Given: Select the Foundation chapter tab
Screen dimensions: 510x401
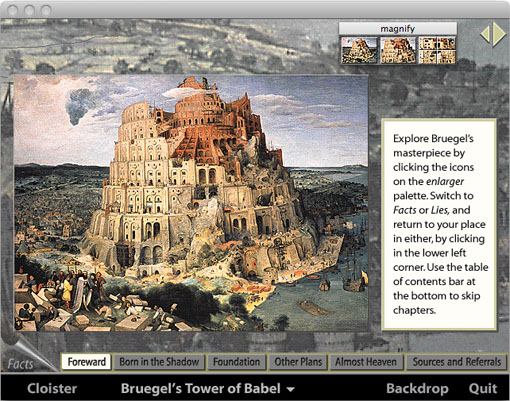Looking at the screenshot, I should [x=236, y=362].
